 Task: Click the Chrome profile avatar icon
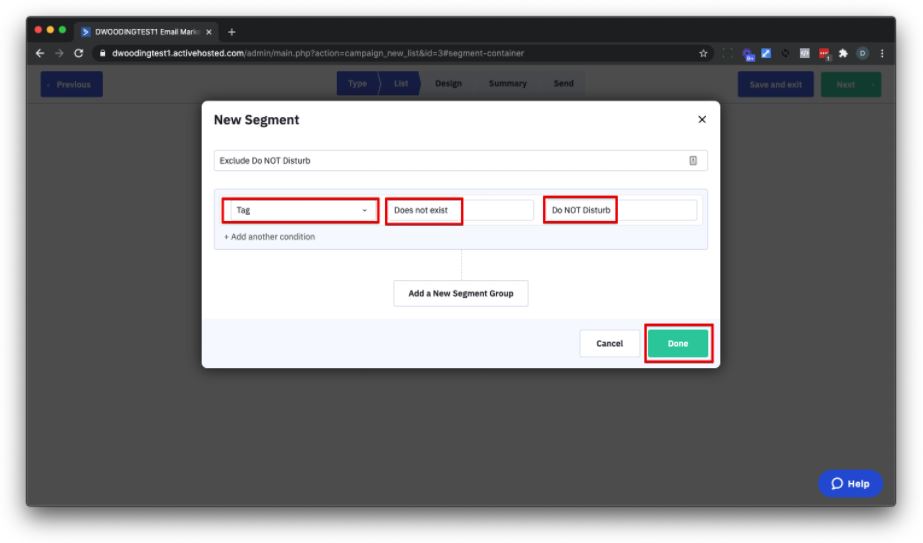tap(863, 53)
